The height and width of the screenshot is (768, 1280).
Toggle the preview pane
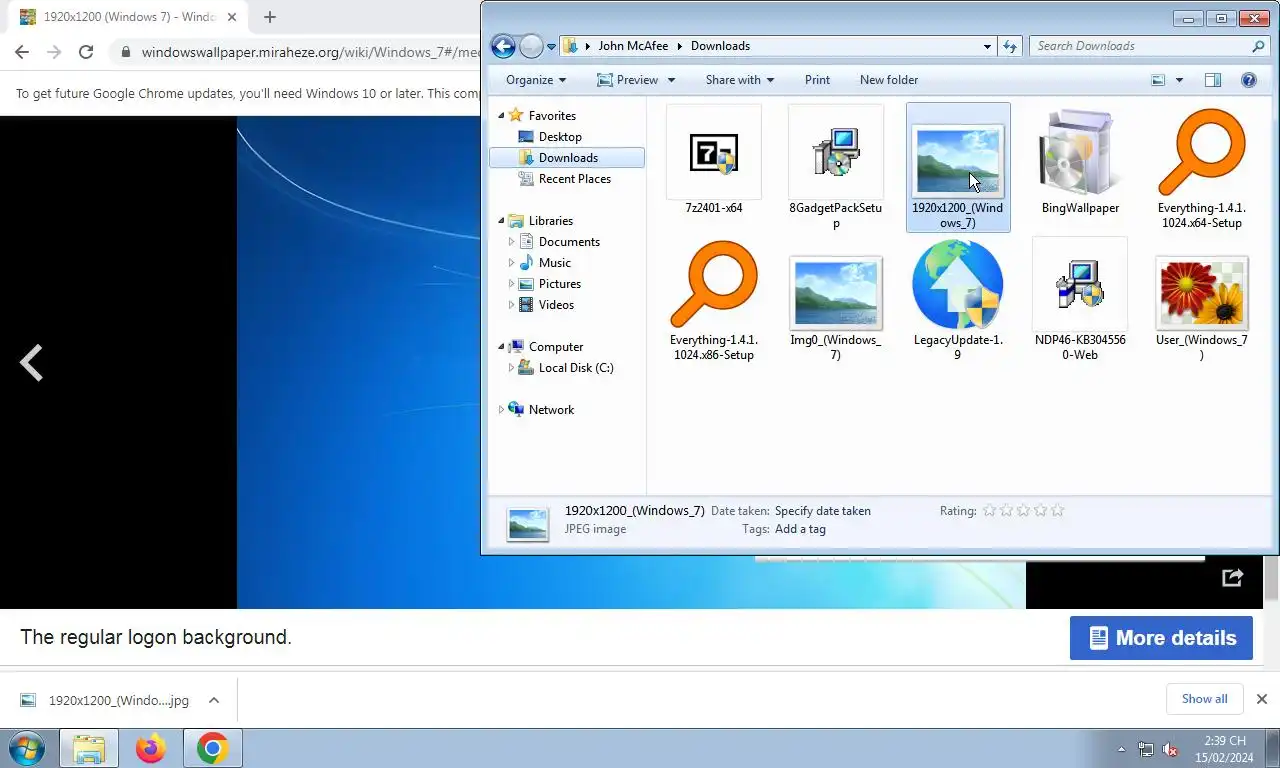pyautogui.click(x=1213, y=80)
